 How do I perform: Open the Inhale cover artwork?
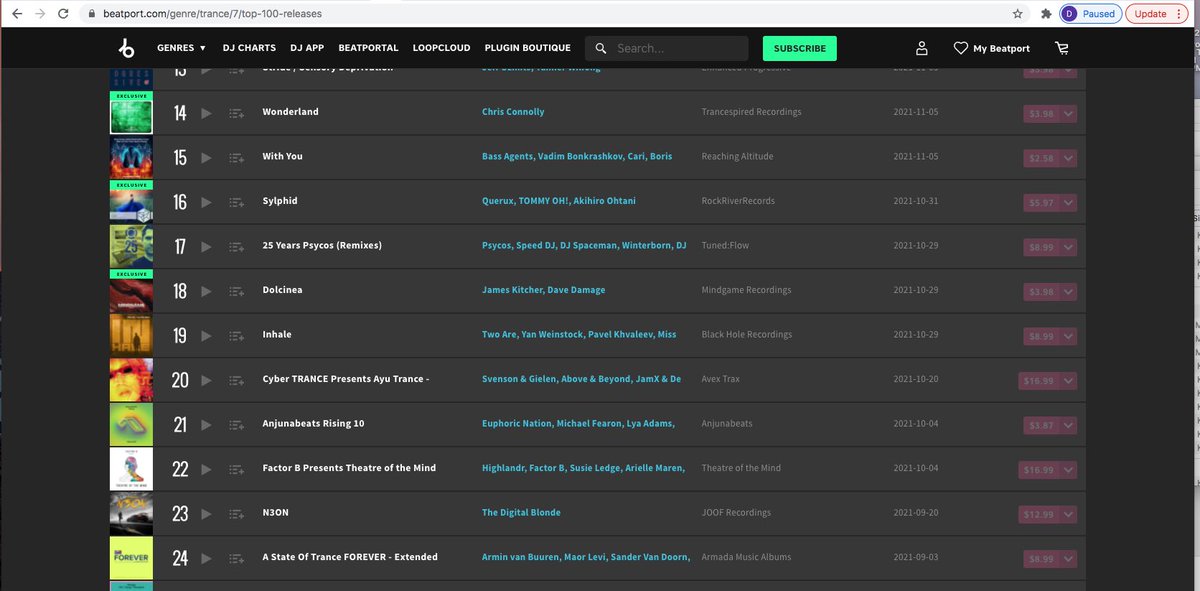(131, 336)
